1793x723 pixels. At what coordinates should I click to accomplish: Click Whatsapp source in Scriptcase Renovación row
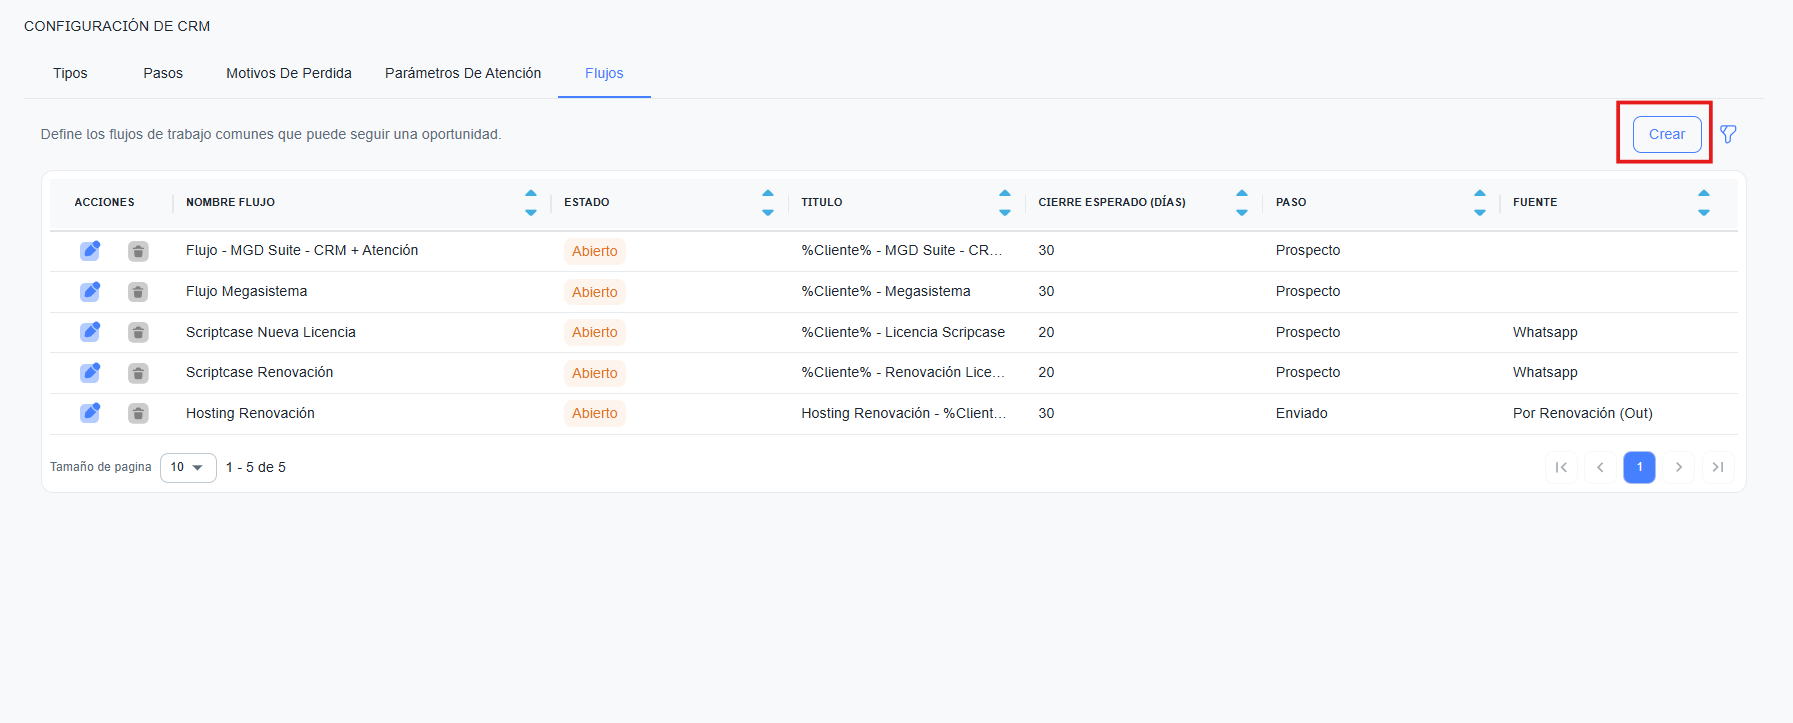pos(1545,372)
